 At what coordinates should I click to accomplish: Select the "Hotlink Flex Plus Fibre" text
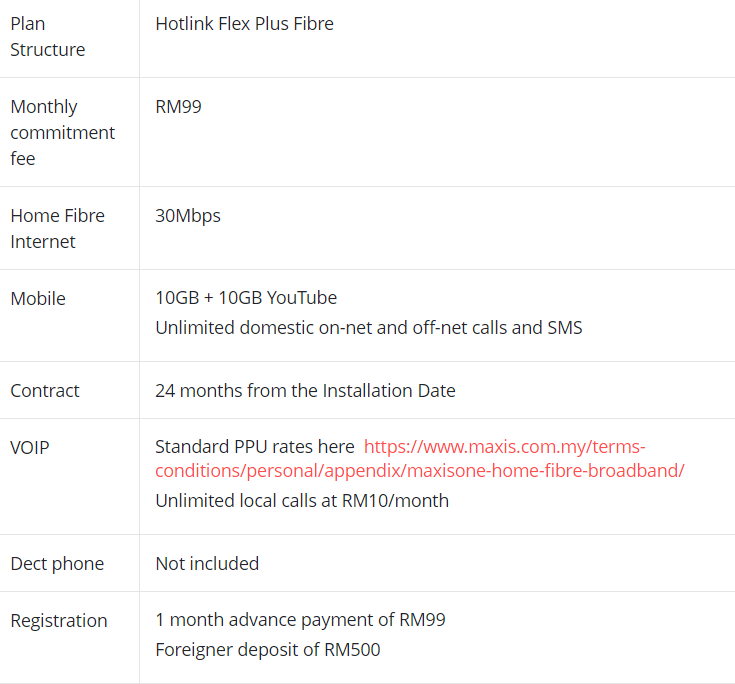pyautogui.click(x=244, y=23)
